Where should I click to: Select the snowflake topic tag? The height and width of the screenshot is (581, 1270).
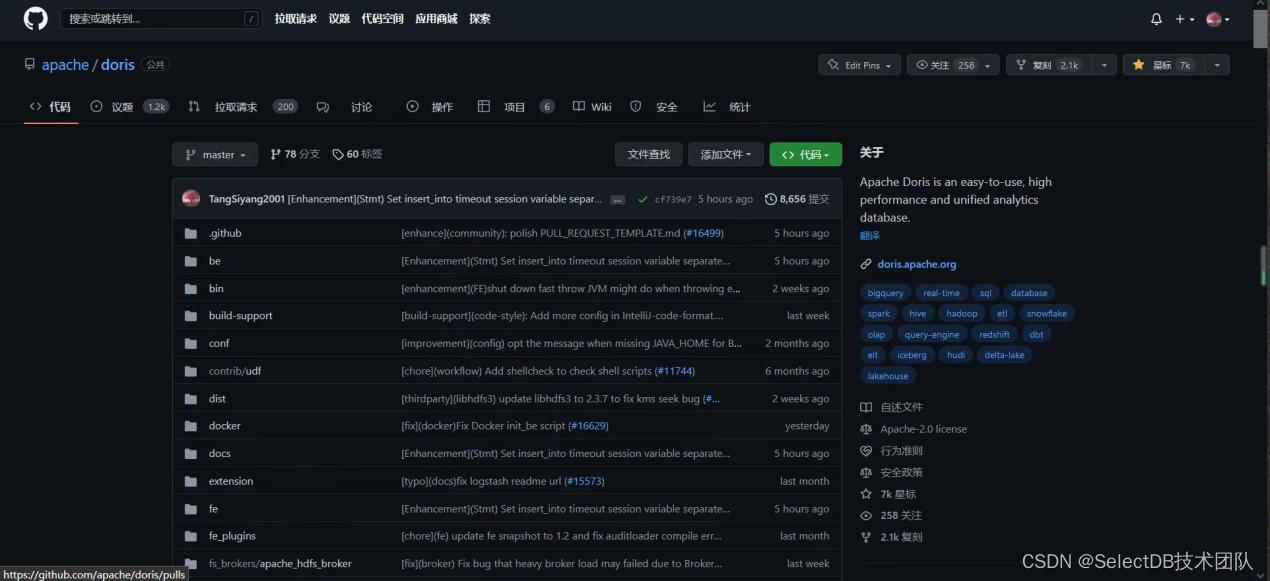1047,314
